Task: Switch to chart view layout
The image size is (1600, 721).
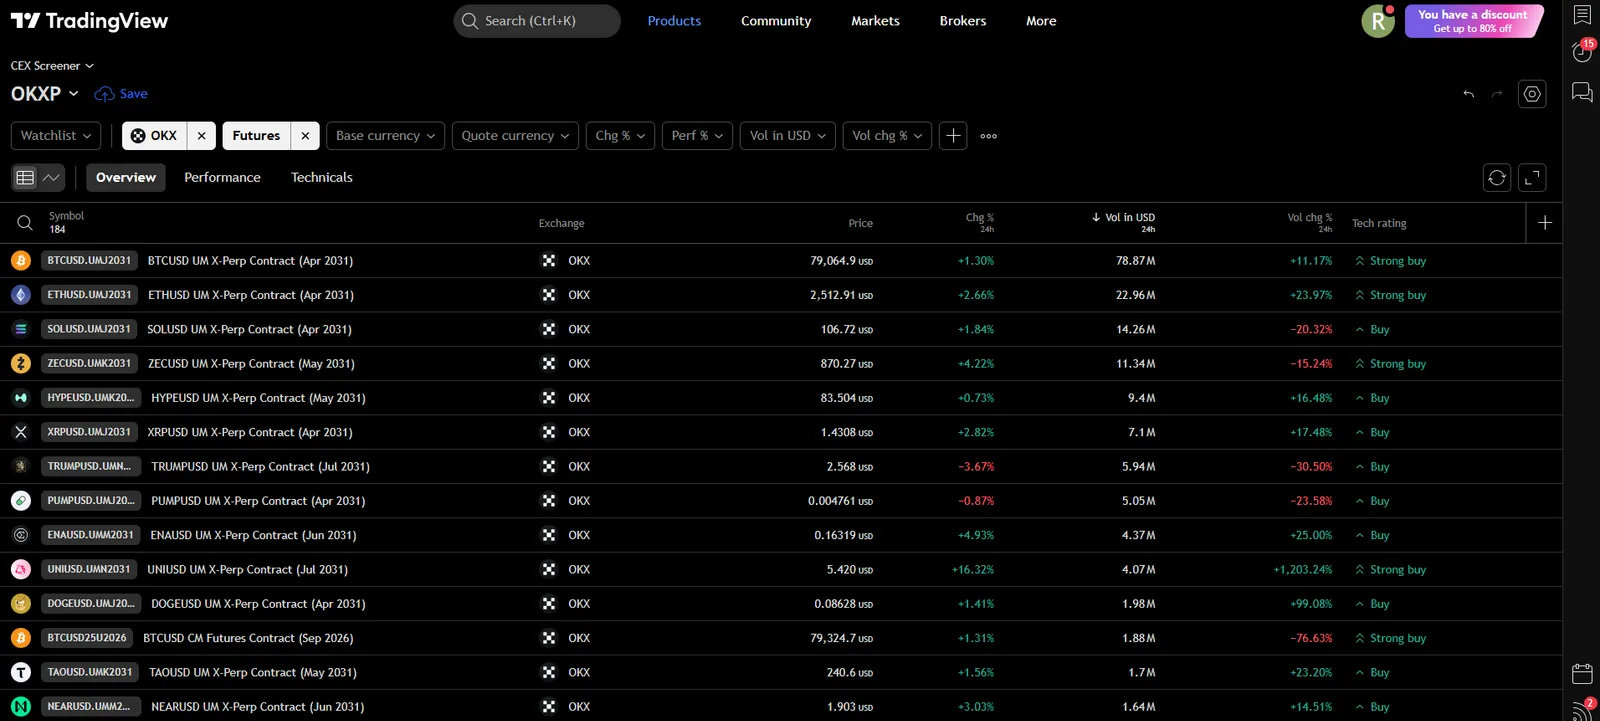Action: [x=52, y=178]
